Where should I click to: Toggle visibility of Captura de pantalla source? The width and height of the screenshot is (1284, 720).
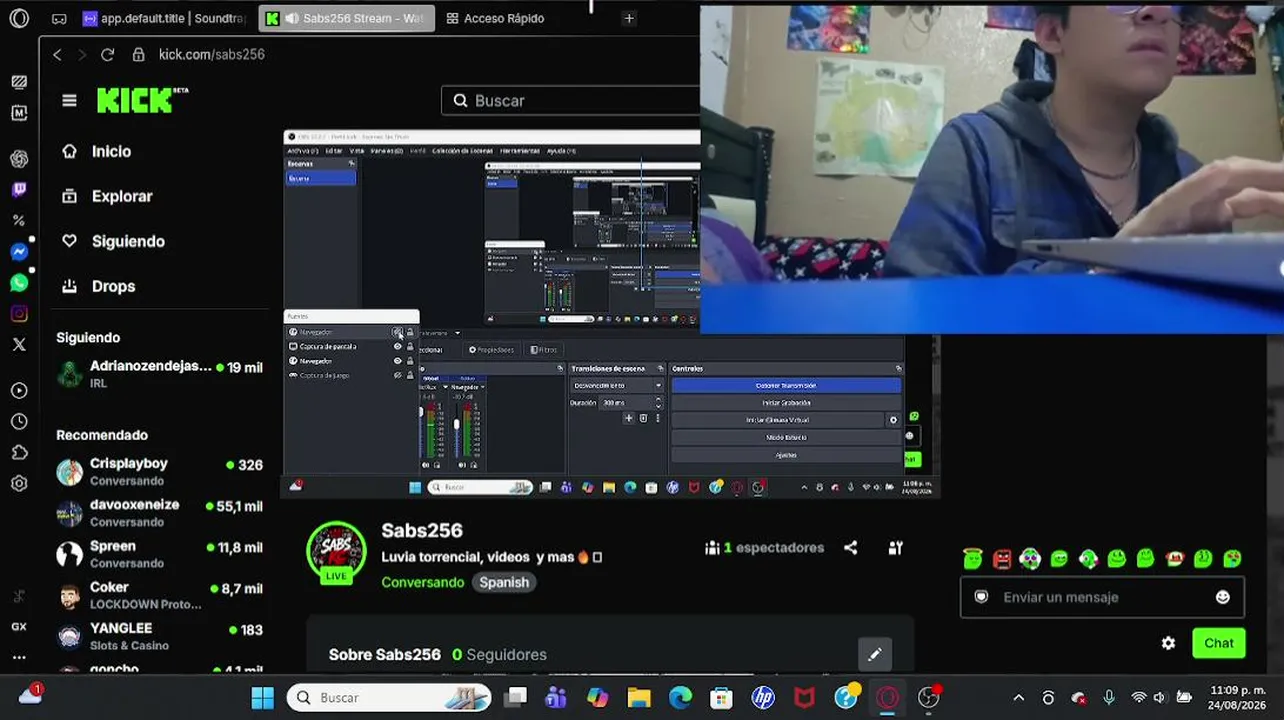(x=397, y=346)
